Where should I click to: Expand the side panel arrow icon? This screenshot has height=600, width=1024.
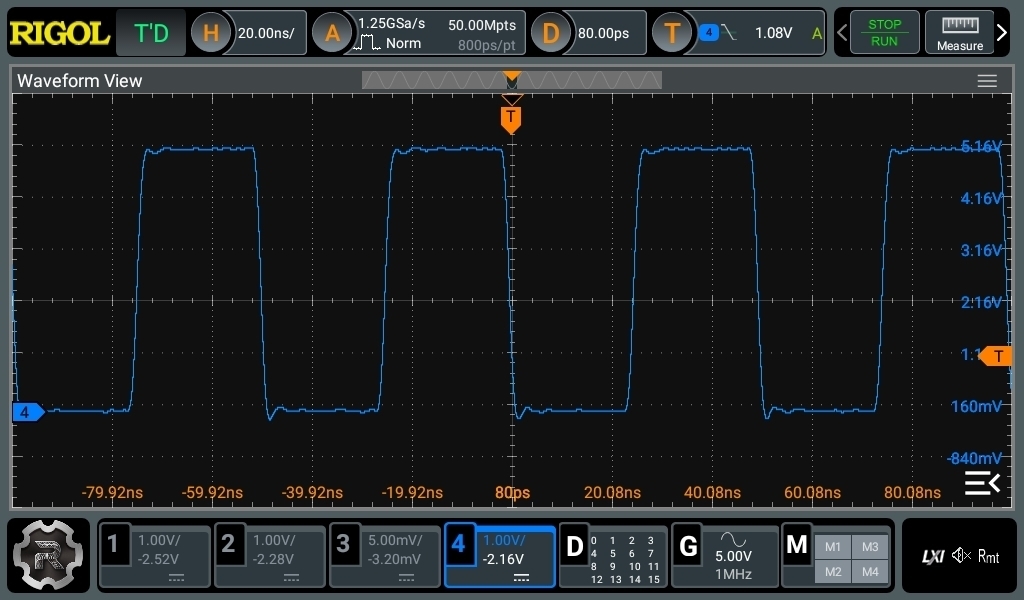[x=982, y=483]
